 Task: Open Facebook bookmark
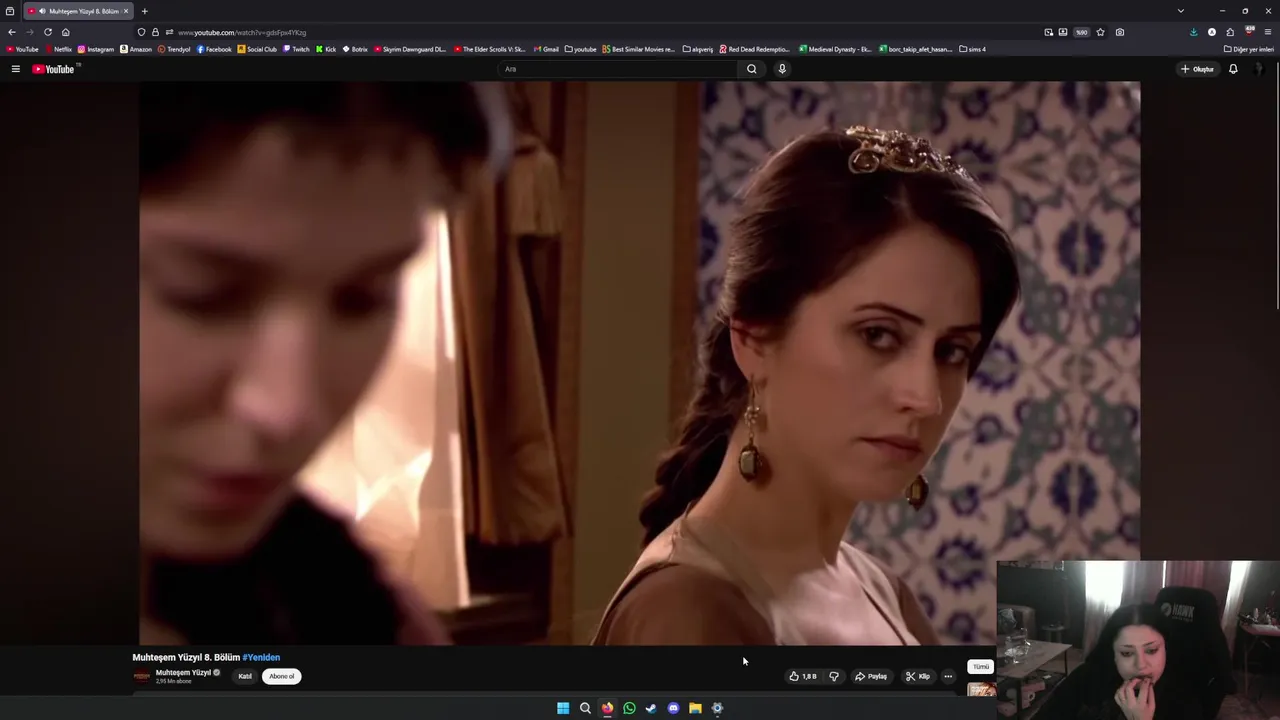click(214, 49)
